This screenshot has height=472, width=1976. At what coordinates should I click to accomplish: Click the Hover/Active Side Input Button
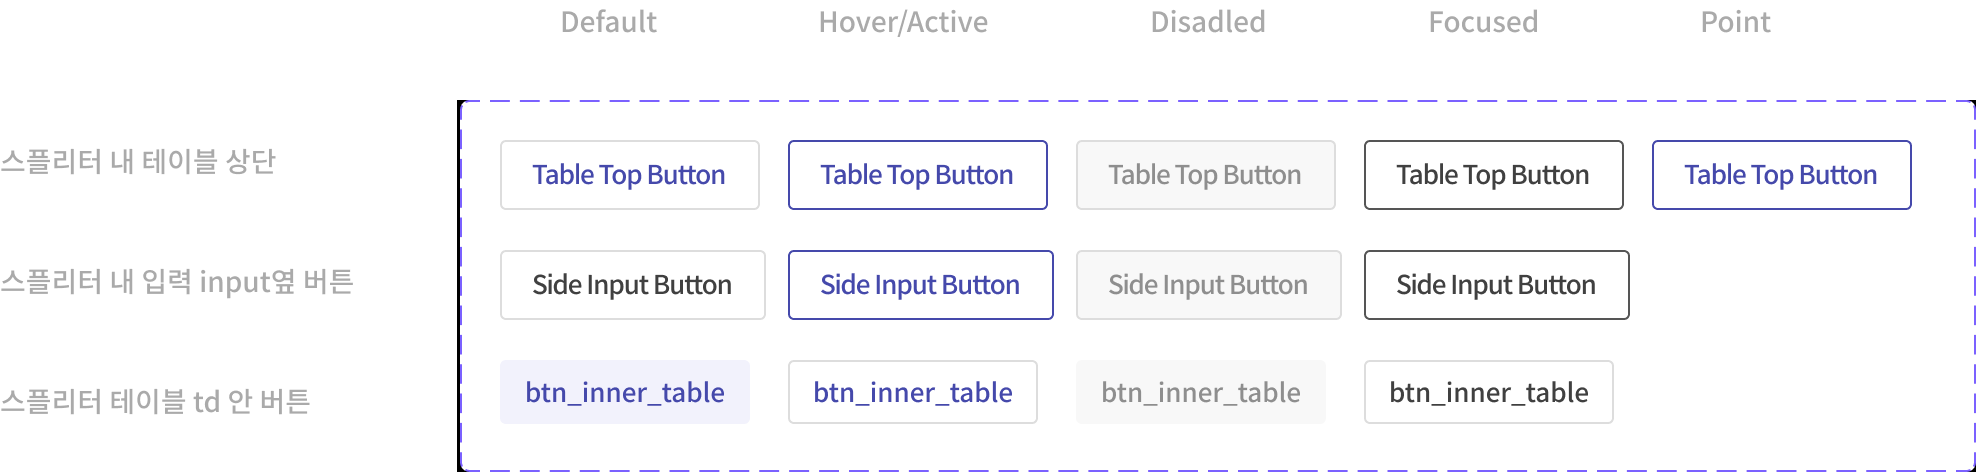coord(921,285)
